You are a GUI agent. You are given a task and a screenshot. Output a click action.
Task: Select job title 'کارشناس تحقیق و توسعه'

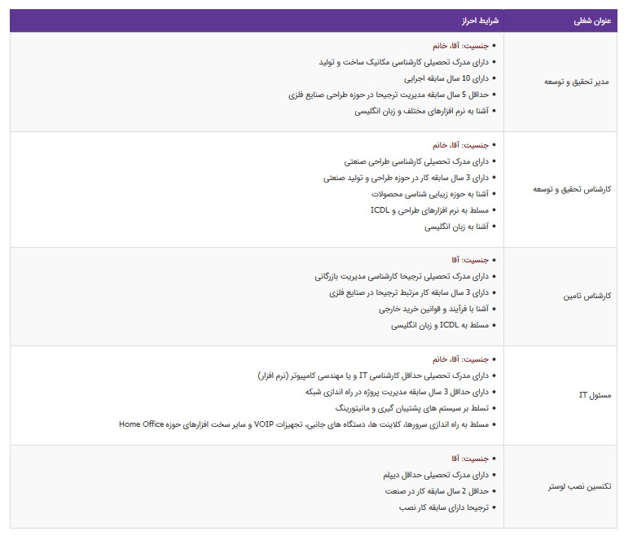572,189
